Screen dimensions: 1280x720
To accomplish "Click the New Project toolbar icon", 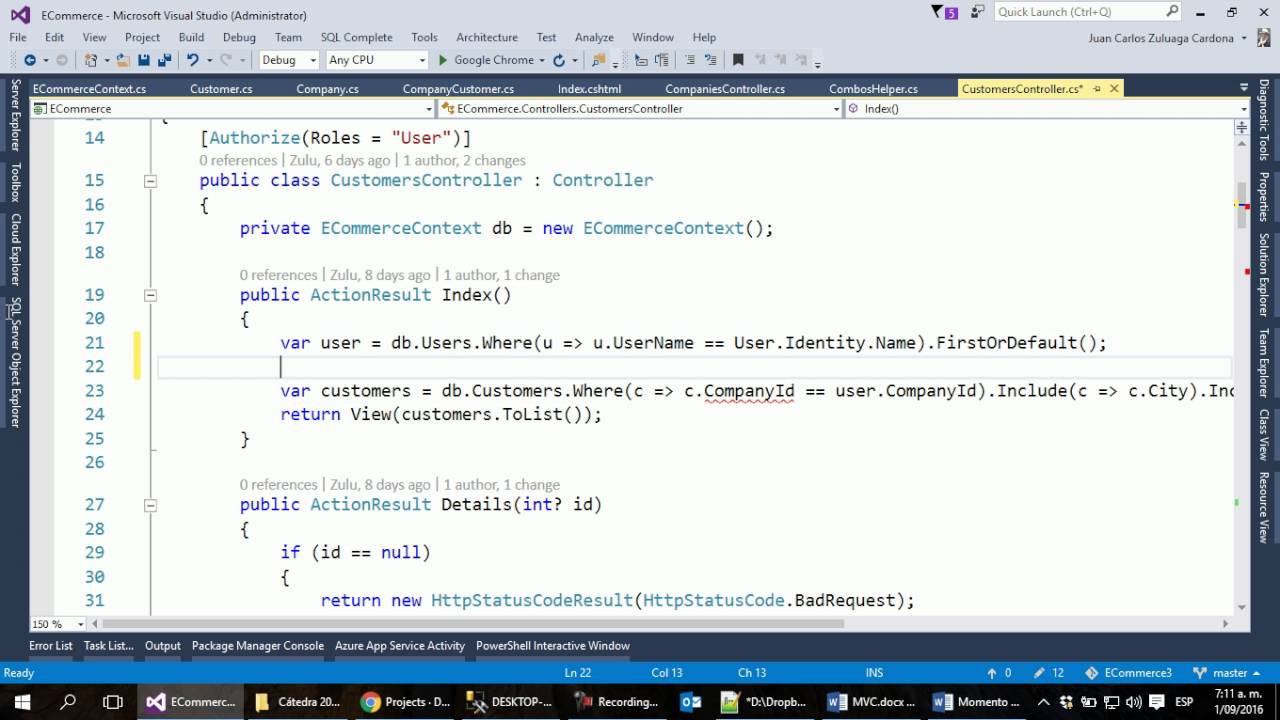I will [x=92, y=60].
